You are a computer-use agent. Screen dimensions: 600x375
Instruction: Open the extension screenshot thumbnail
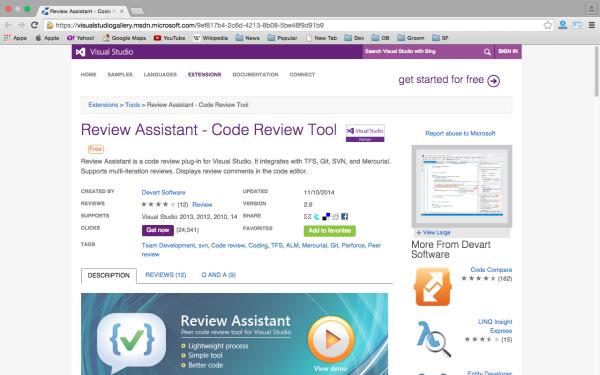point(462,186)
